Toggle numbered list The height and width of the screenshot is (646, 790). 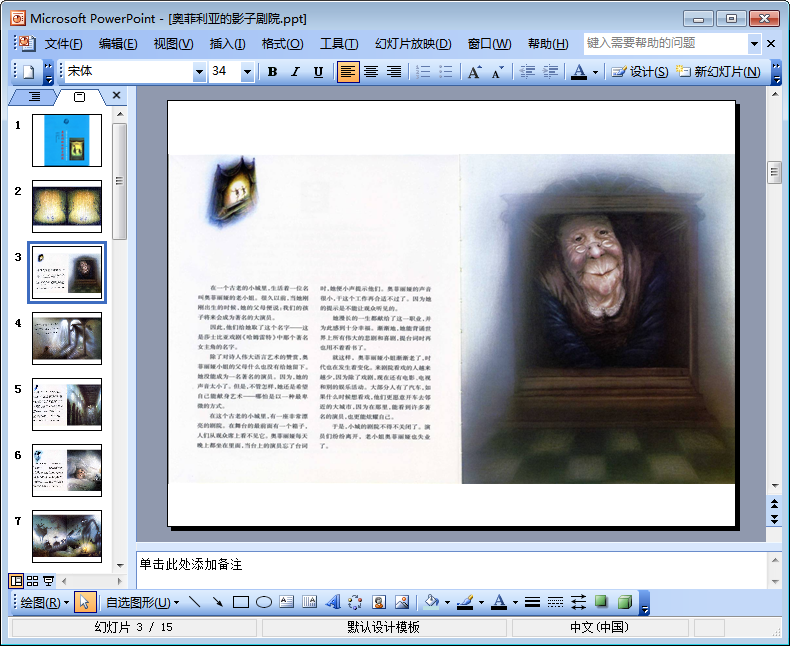[x=423, y=72]
